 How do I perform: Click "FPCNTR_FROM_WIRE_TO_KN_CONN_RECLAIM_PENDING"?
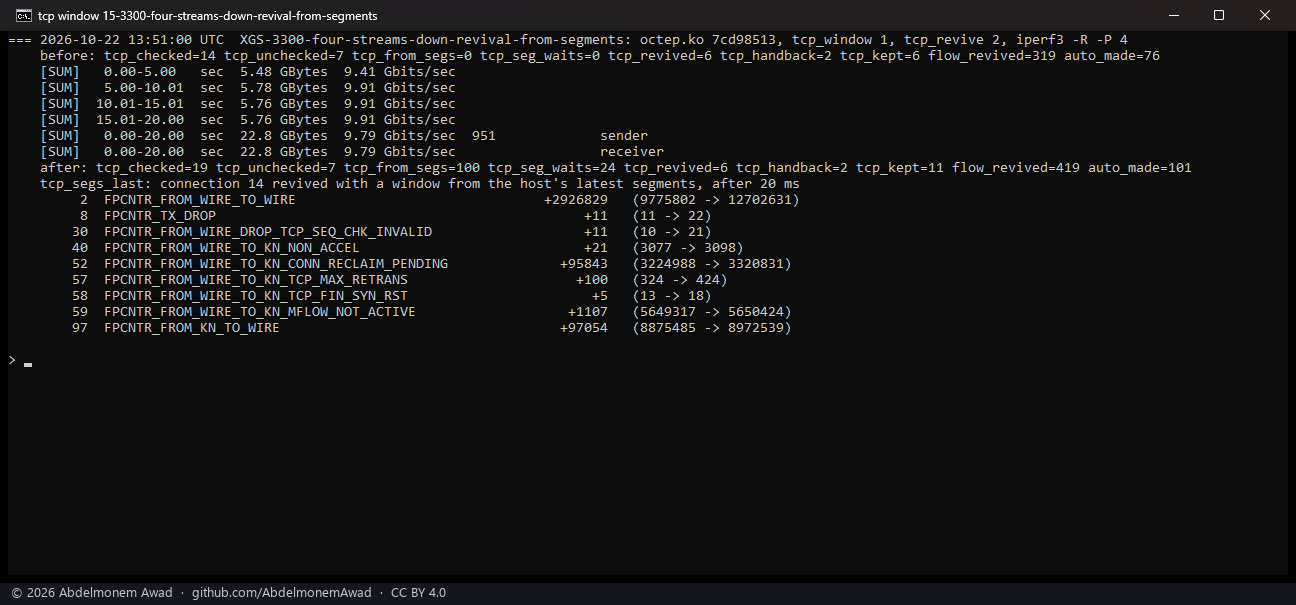276,264
